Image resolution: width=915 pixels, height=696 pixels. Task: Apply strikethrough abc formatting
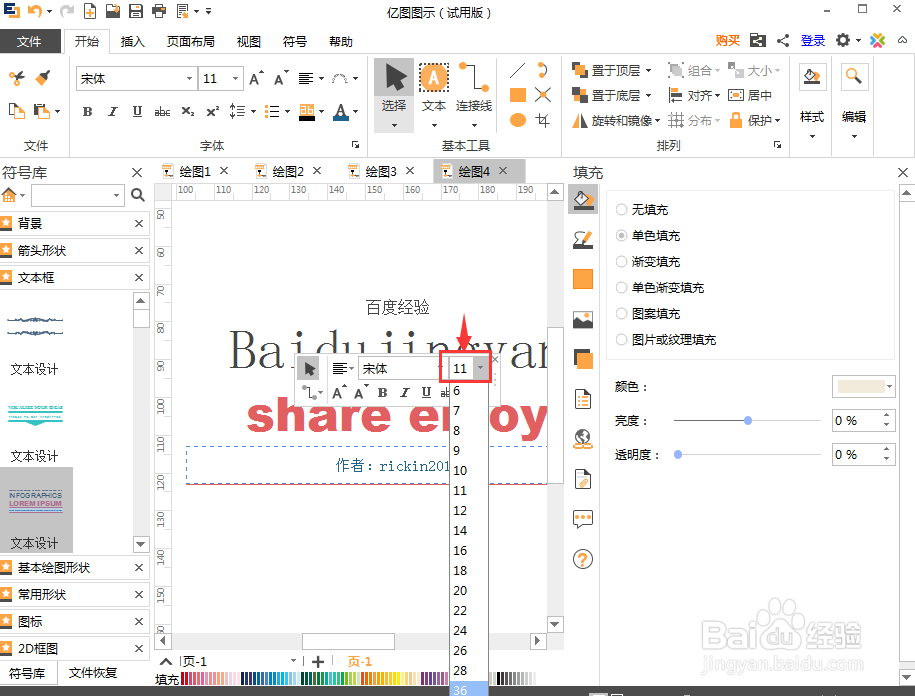coord(162,111)
